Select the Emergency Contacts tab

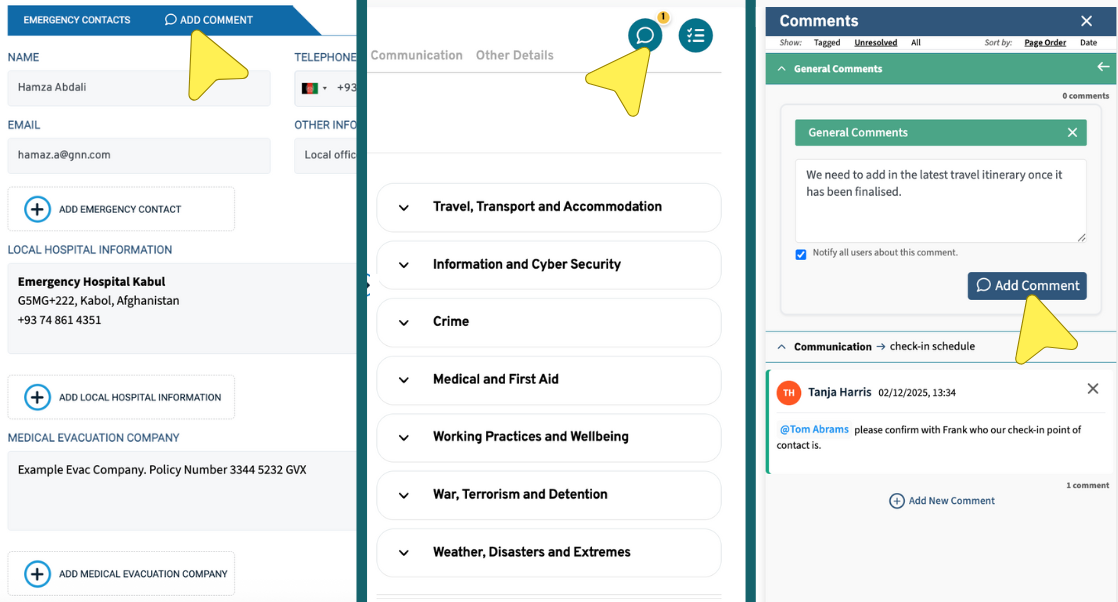click(x=77, y=20)
